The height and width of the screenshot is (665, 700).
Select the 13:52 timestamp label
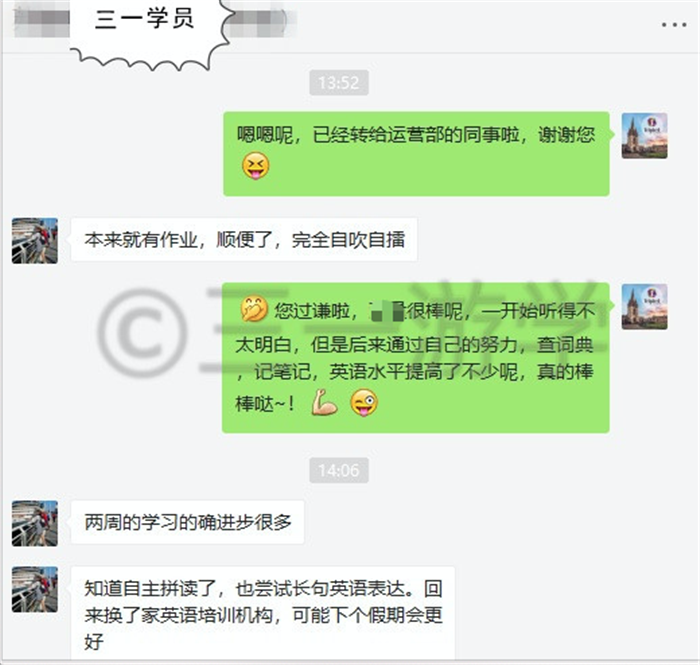point(339,83)
